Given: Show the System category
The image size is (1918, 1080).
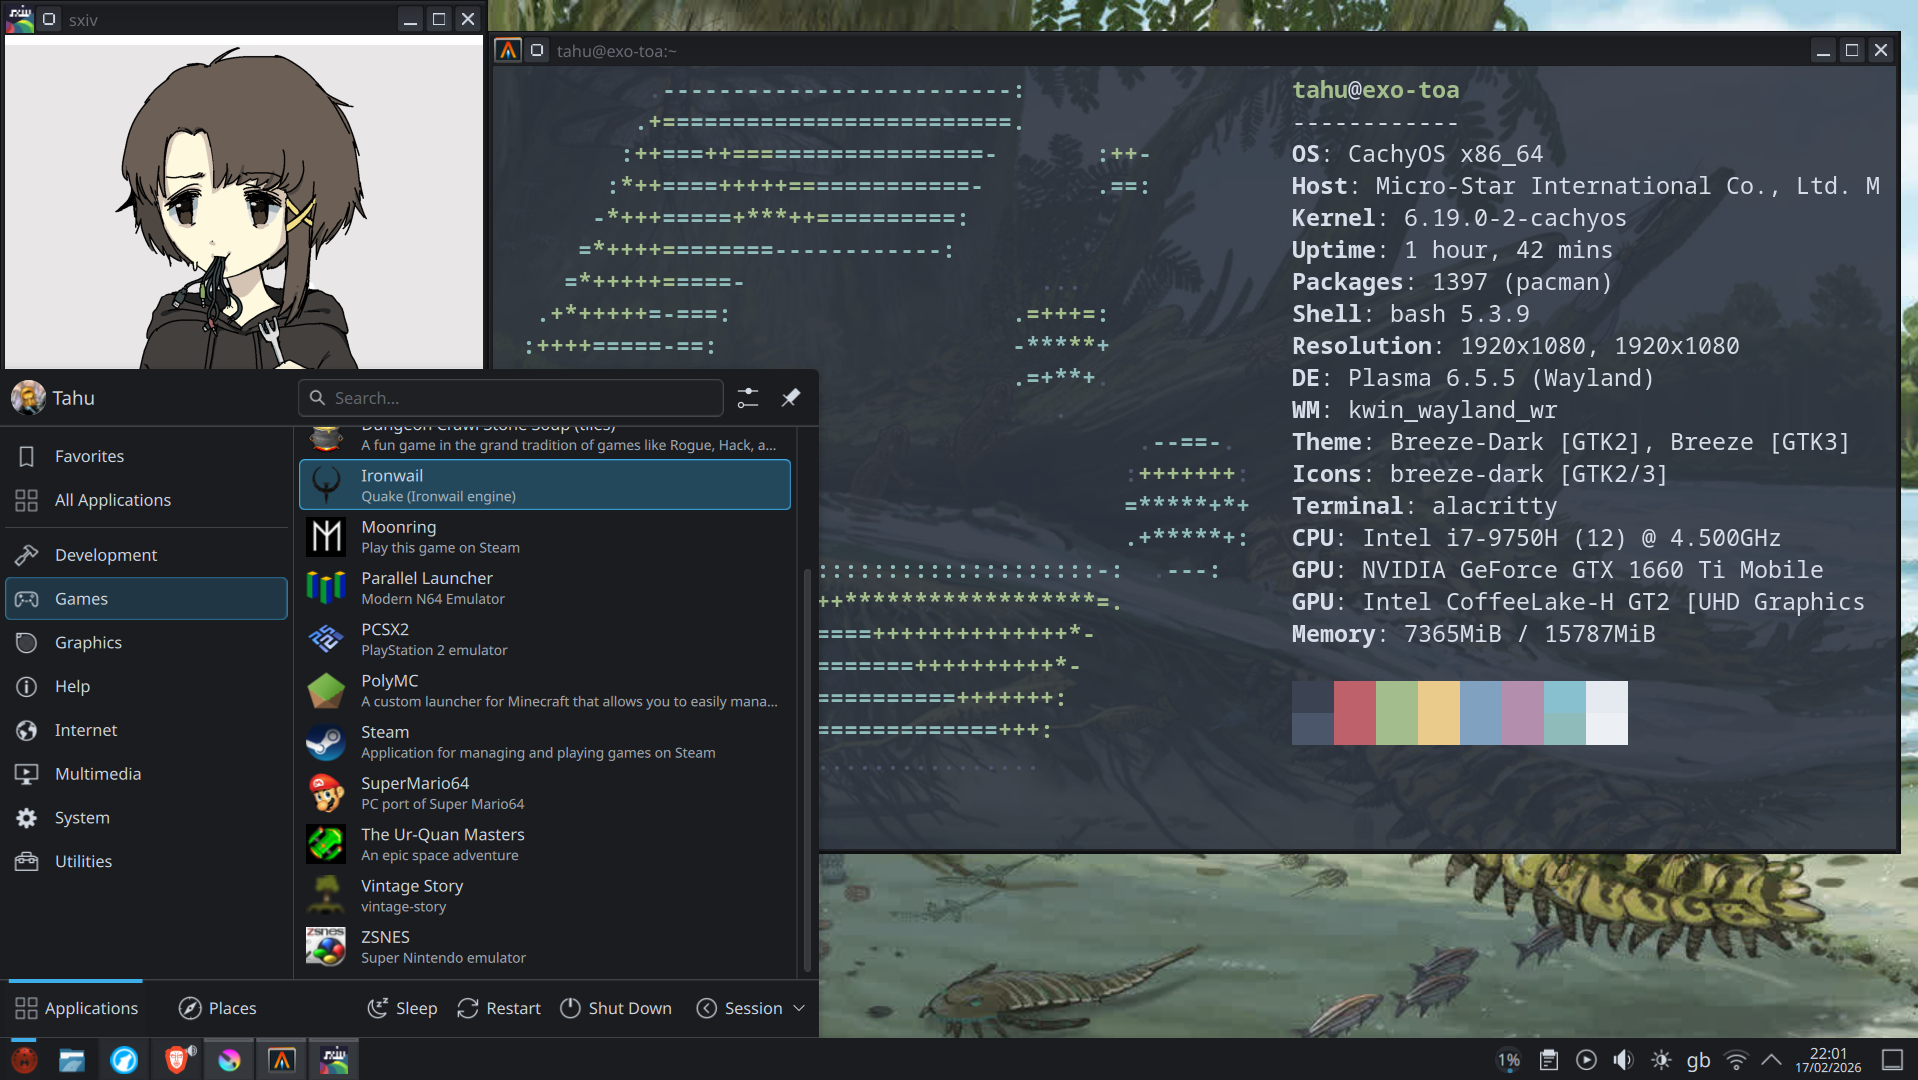Looking at the screenshot, I should tap(146, 817).
